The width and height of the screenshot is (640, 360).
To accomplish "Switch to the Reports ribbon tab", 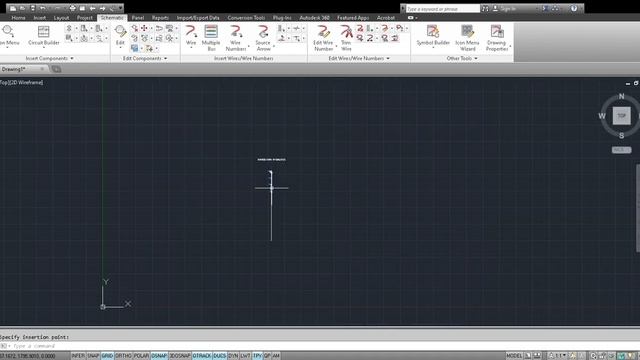I will [x=160, y=18].
